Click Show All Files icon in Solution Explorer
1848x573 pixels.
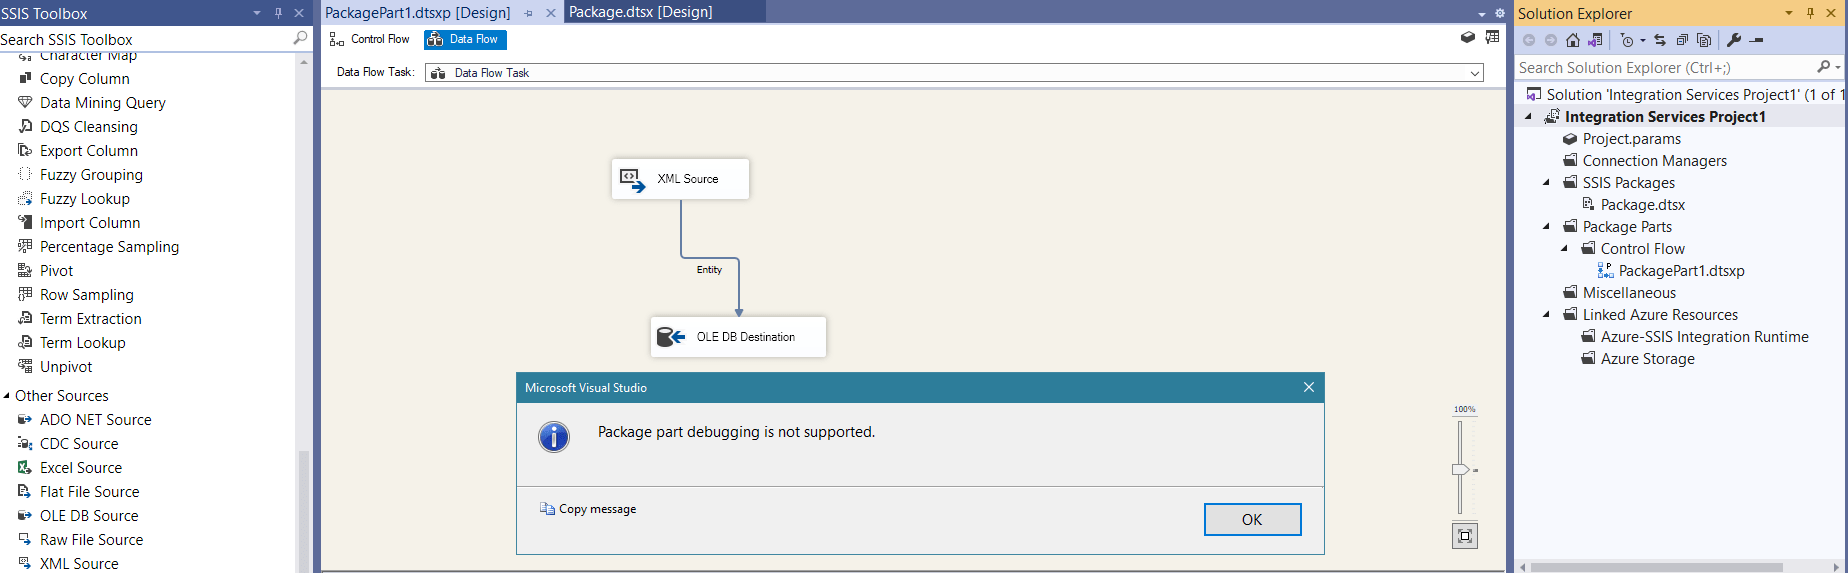(1704, 40)
